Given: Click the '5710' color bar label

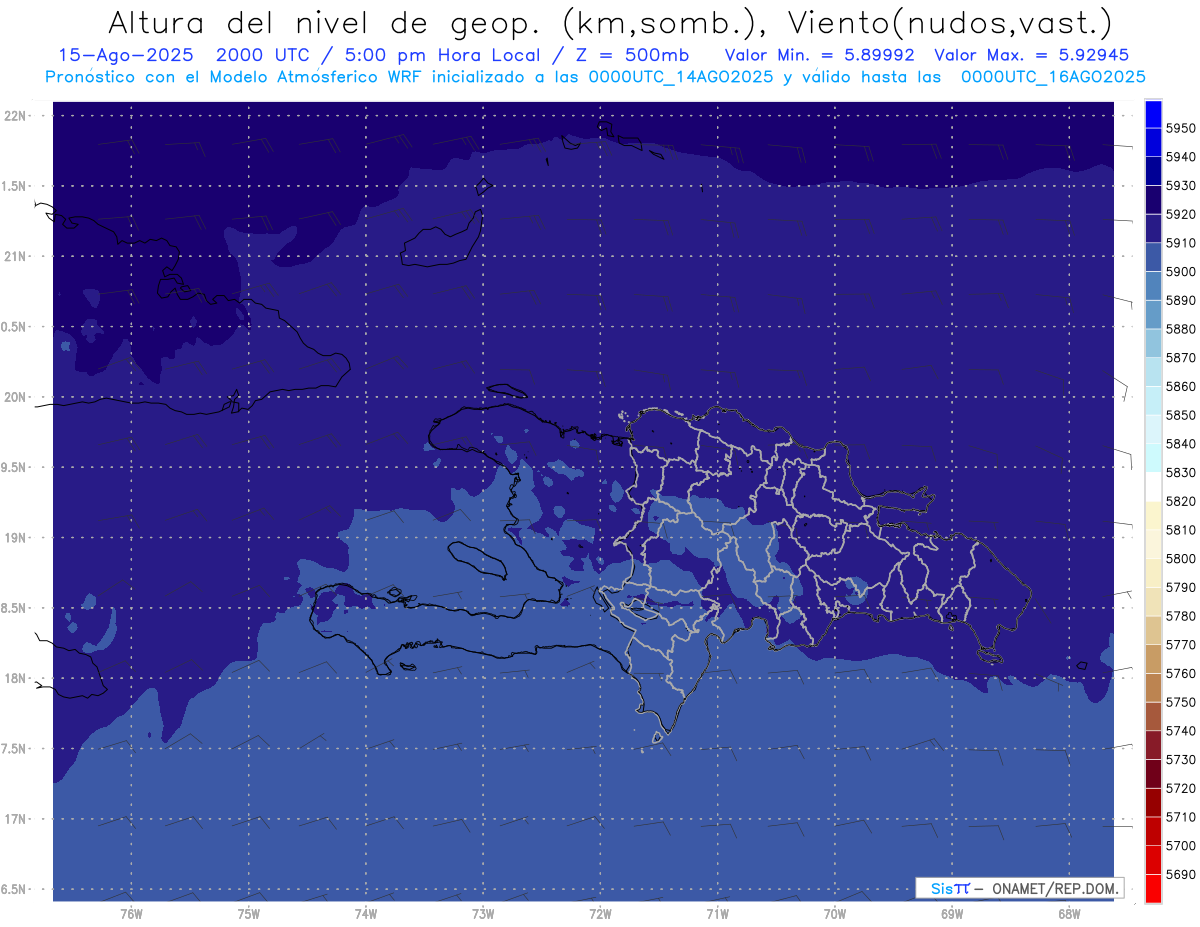Looking at the screenshot, I should coord(1180,817).
